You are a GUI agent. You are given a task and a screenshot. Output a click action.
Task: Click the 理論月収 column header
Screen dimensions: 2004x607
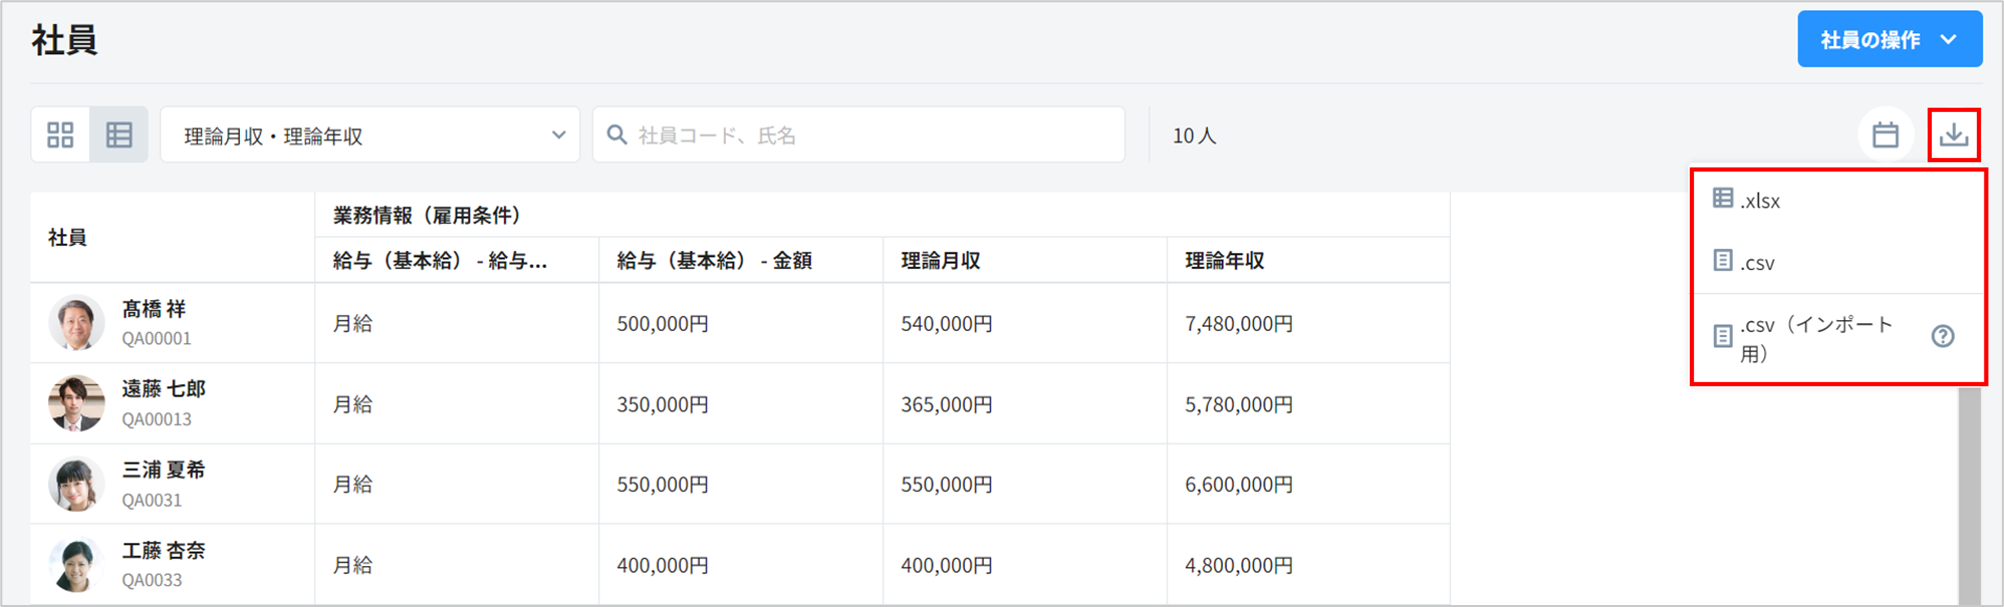tap(940, 261)
